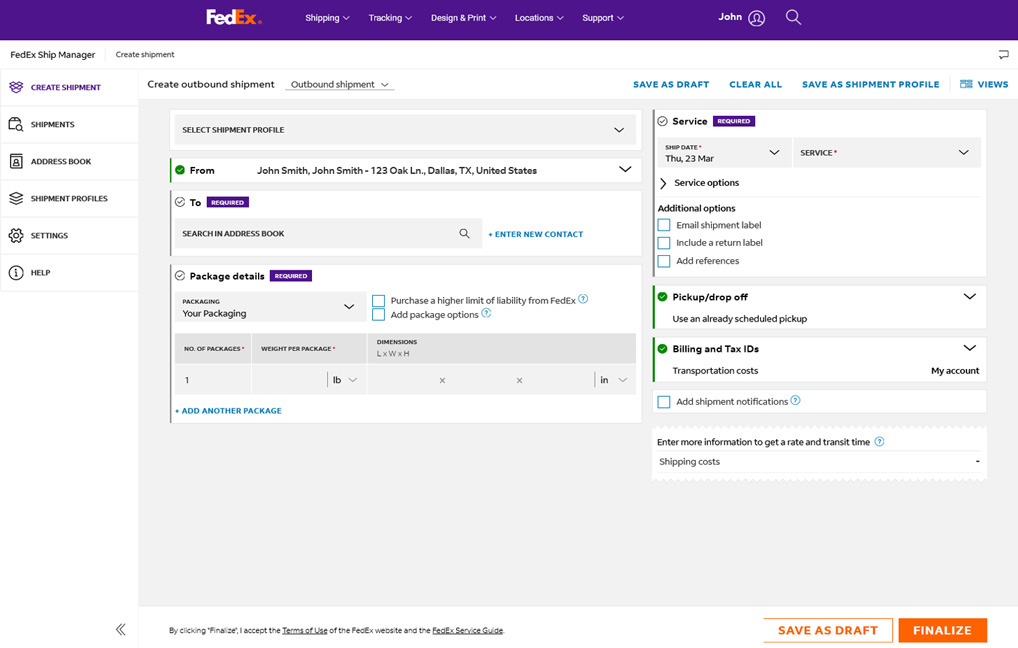
Task: Open the search magnifier in the top bar
Action: point(793,17)
